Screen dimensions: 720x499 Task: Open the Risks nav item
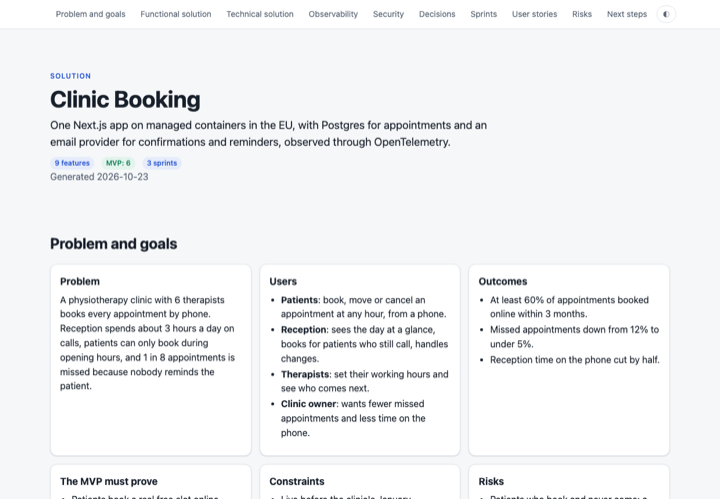point(582,14)
